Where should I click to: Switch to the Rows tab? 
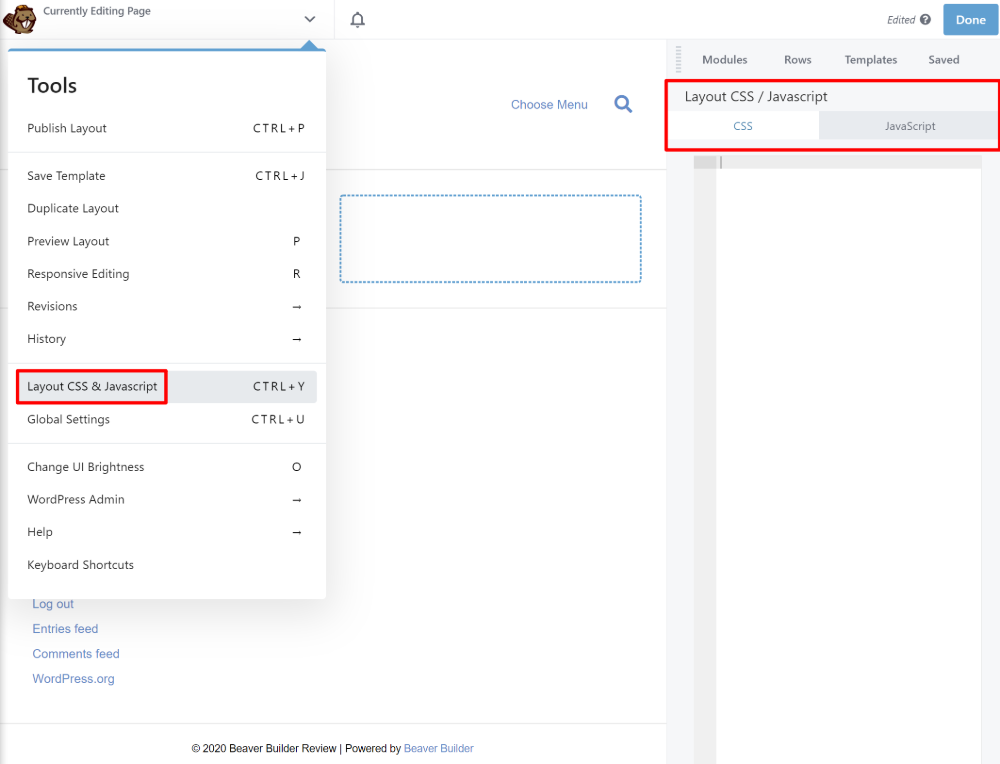point(798,59)
